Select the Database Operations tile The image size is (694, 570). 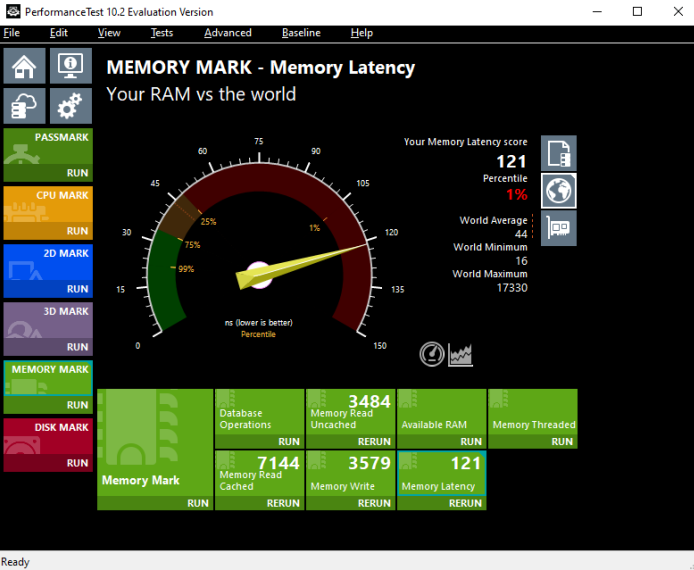tap(259, 412)
